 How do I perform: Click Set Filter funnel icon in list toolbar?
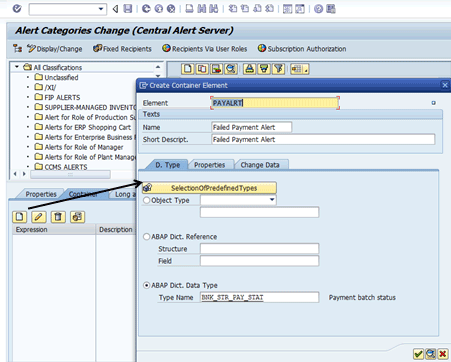coord(278,69)
